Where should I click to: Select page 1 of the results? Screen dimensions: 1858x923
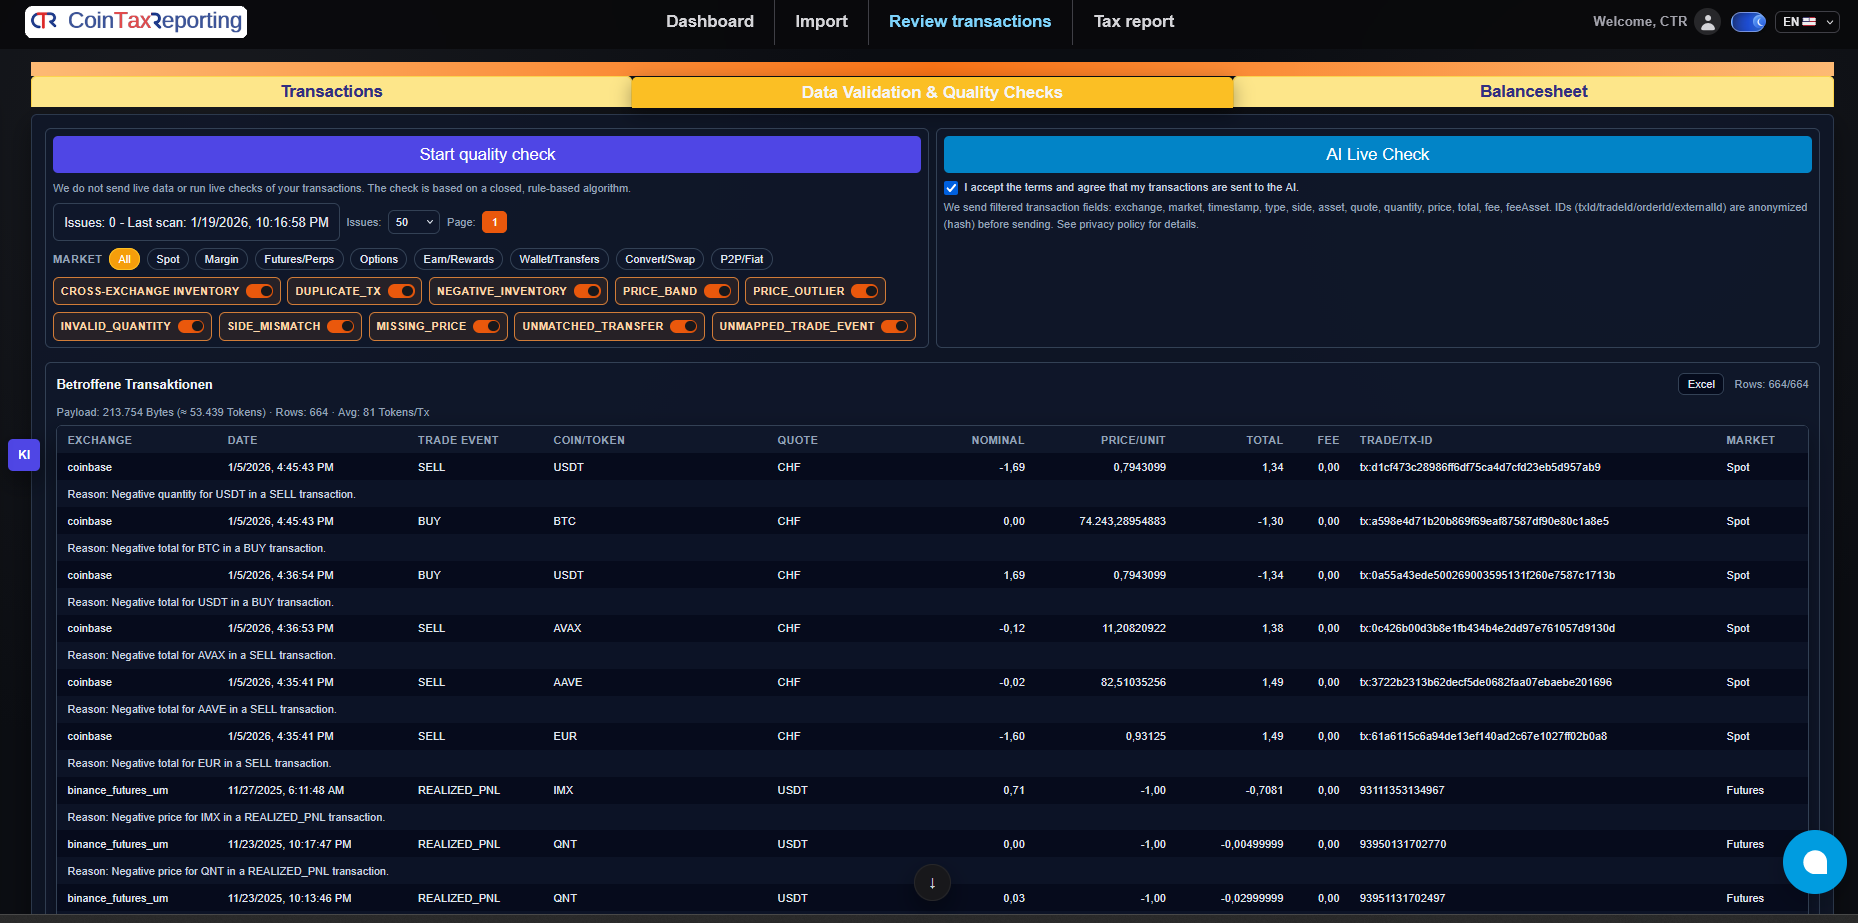pyautogui.click(x=494, y=222)
